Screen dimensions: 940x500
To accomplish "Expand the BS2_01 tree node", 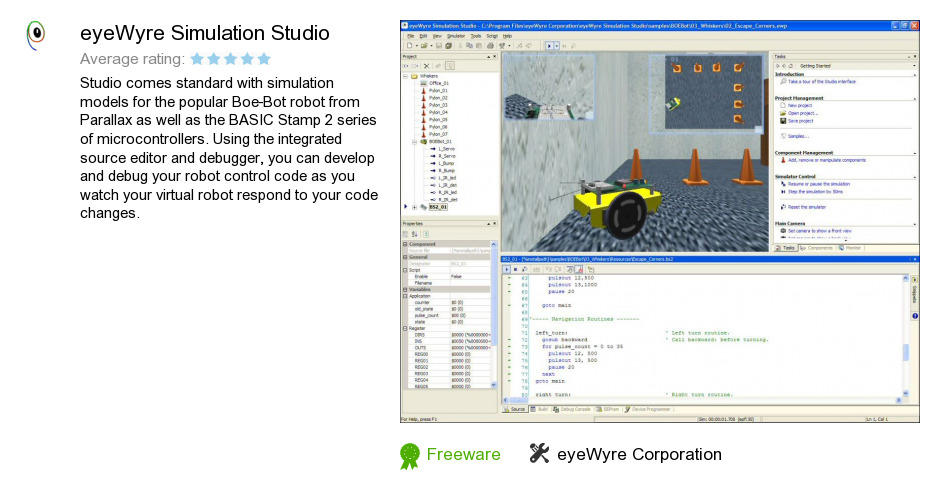I will coord(414,207).
